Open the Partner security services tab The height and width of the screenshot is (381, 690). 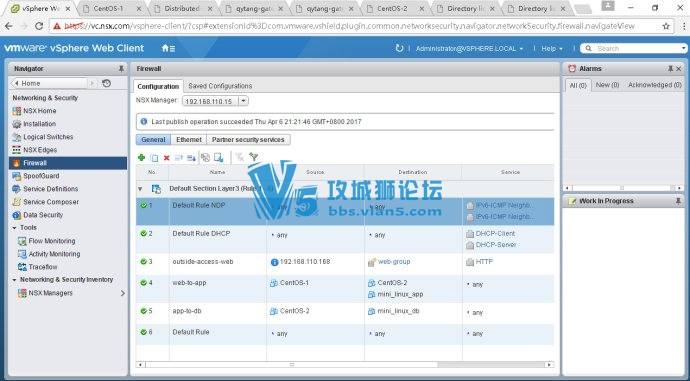coord(248,139)
